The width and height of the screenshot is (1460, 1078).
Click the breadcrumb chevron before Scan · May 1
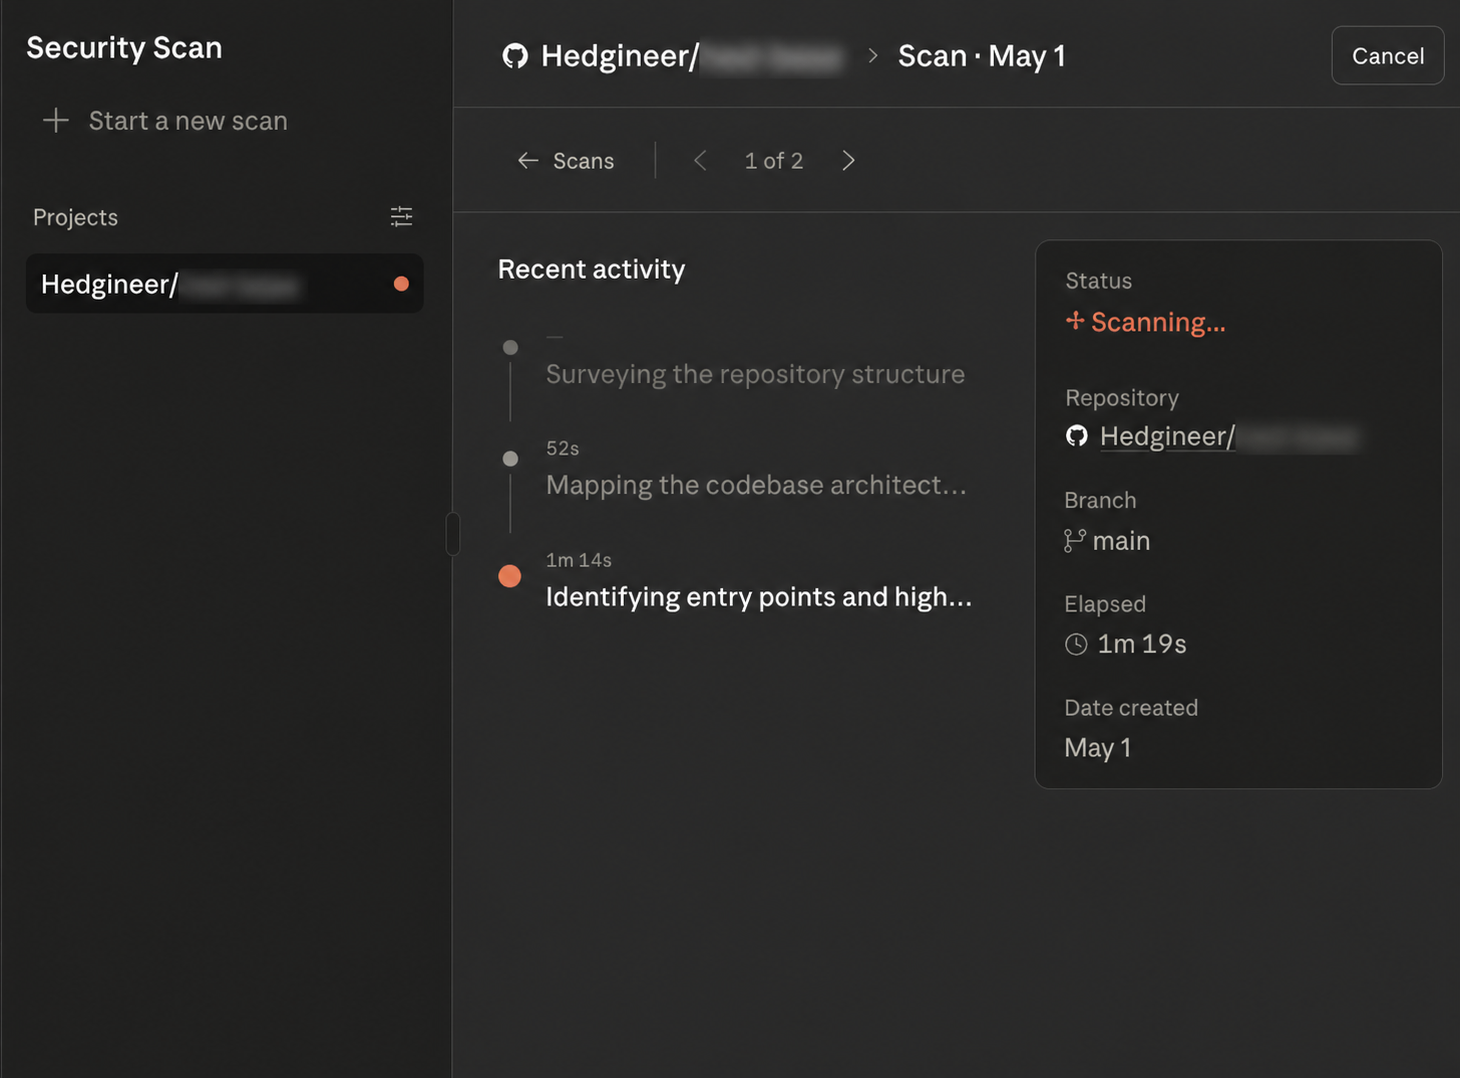pos(873,56)
